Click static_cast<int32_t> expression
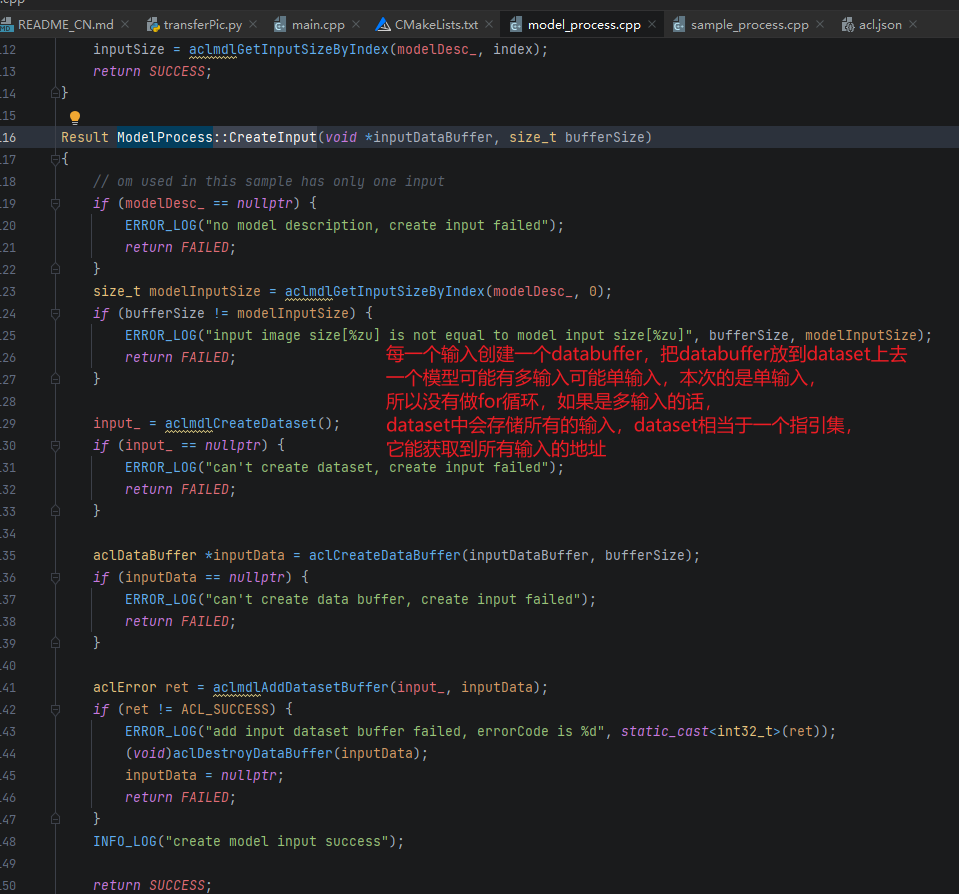The width and height of the screenshot is (959, 894). coord(701,731)
